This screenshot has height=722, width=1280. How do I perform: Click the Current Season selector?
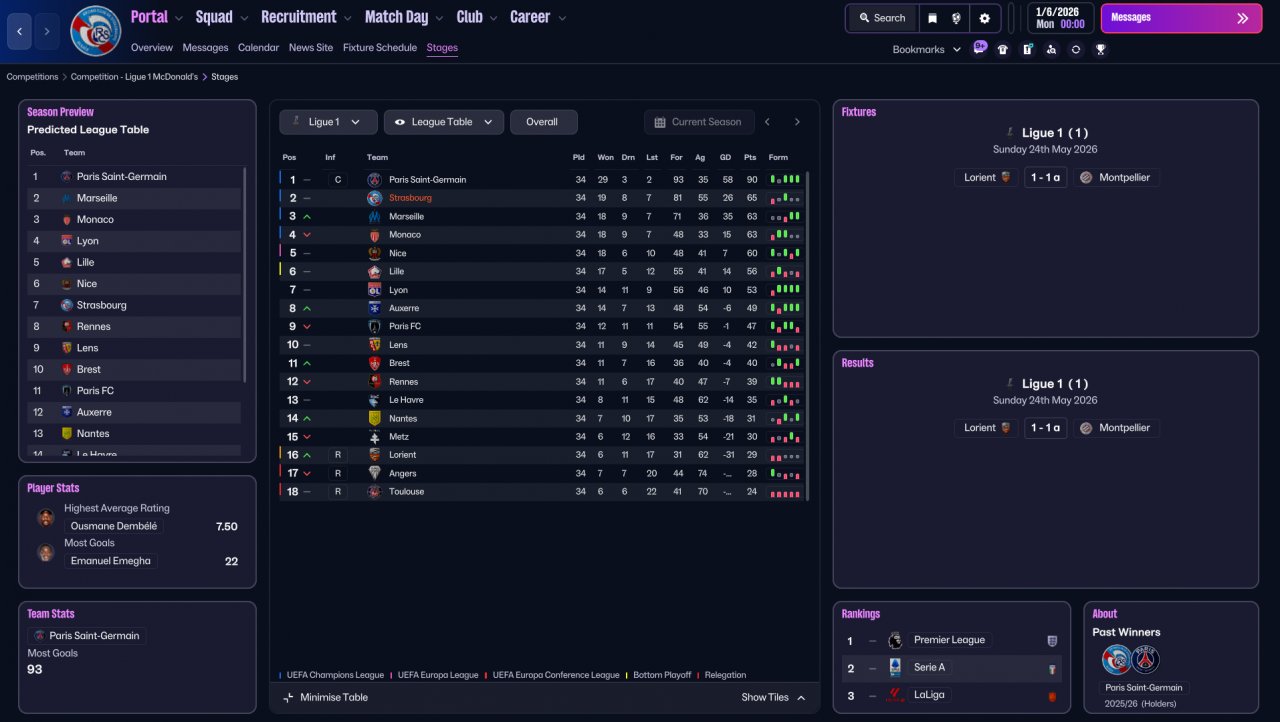tap(698, 122)
